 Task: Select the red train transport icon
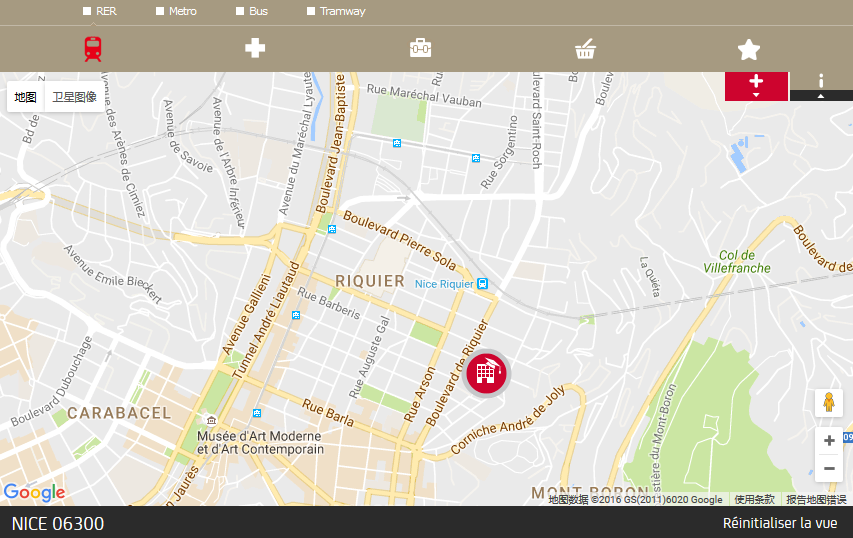93,49
